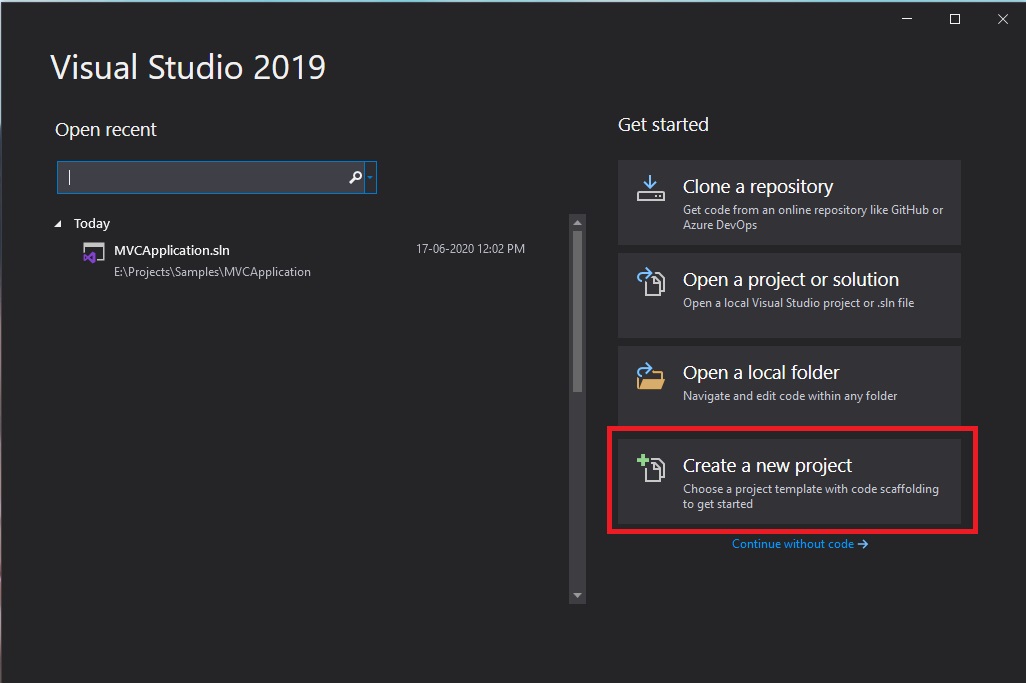Click the Create a new project icon
This screenshot has height=684, width=1026.
(651, 468)
